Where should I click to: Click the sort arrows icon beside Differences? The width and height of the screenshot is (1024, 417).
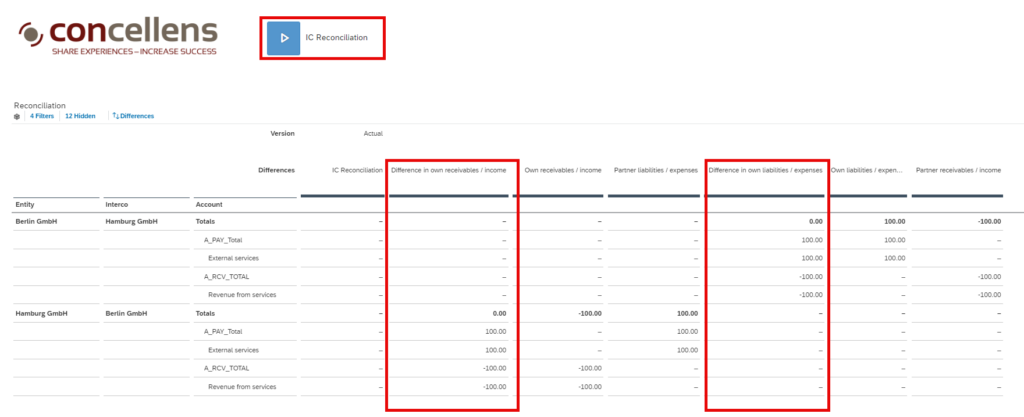pyautogui.click(x=115, y=116)
